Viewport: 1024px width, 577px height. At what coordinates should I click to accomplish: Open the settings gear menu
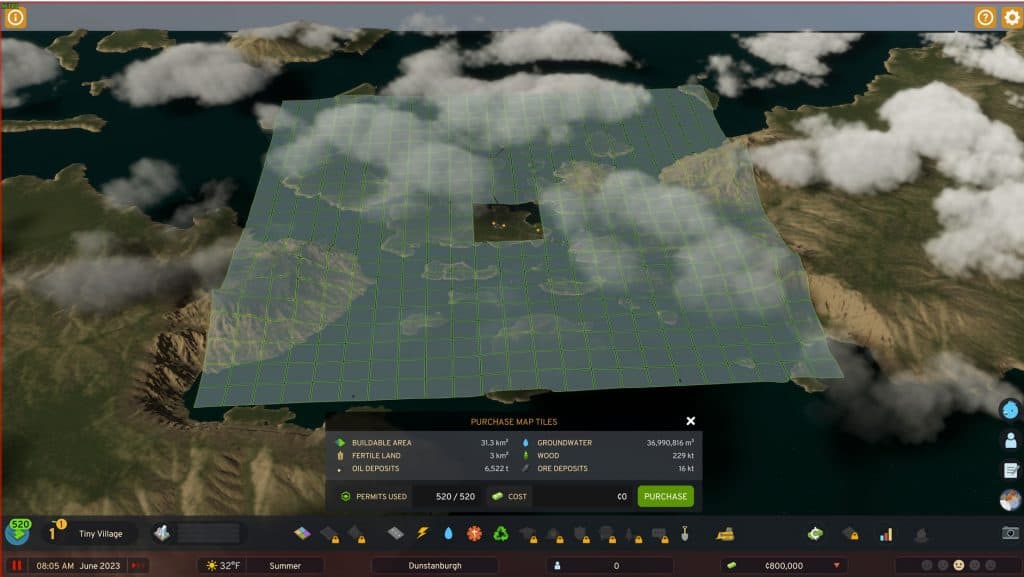click(1012, 17)
